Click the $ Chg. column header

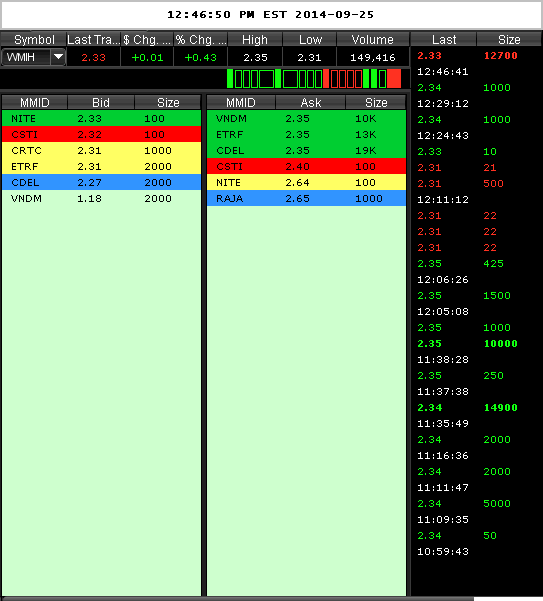point(147,39)
